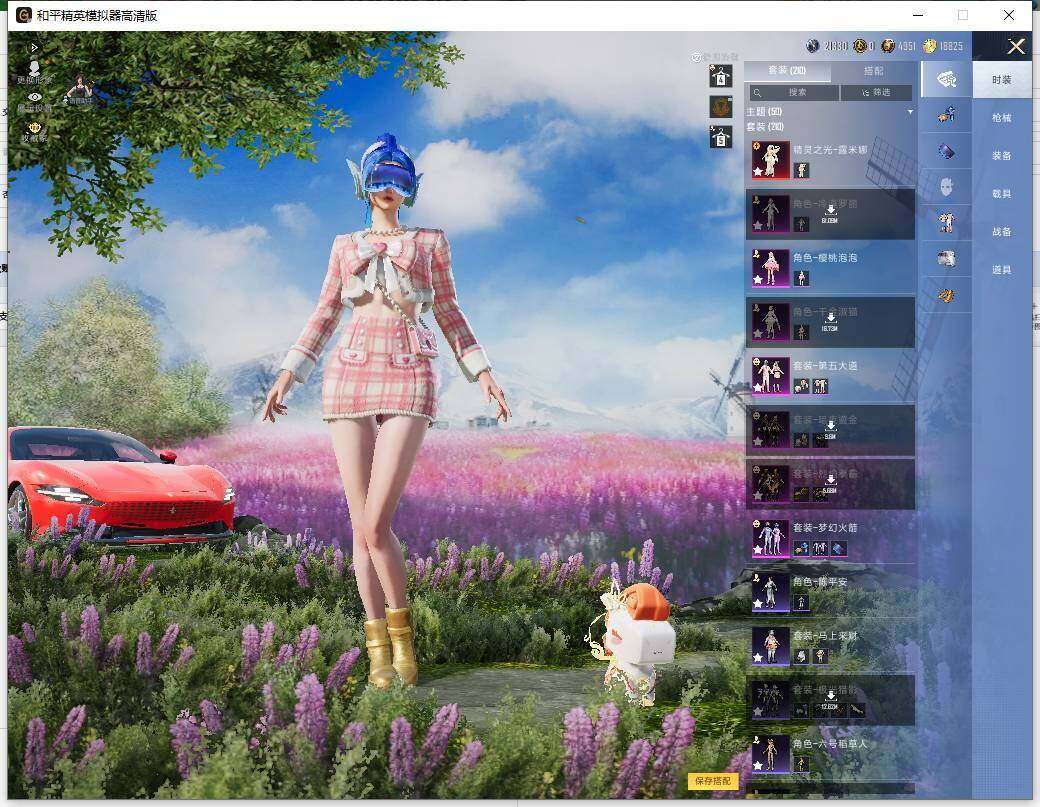
Task: Click the favorite star on 角色-樱桃泡泡
Action: tap(757, 280)
